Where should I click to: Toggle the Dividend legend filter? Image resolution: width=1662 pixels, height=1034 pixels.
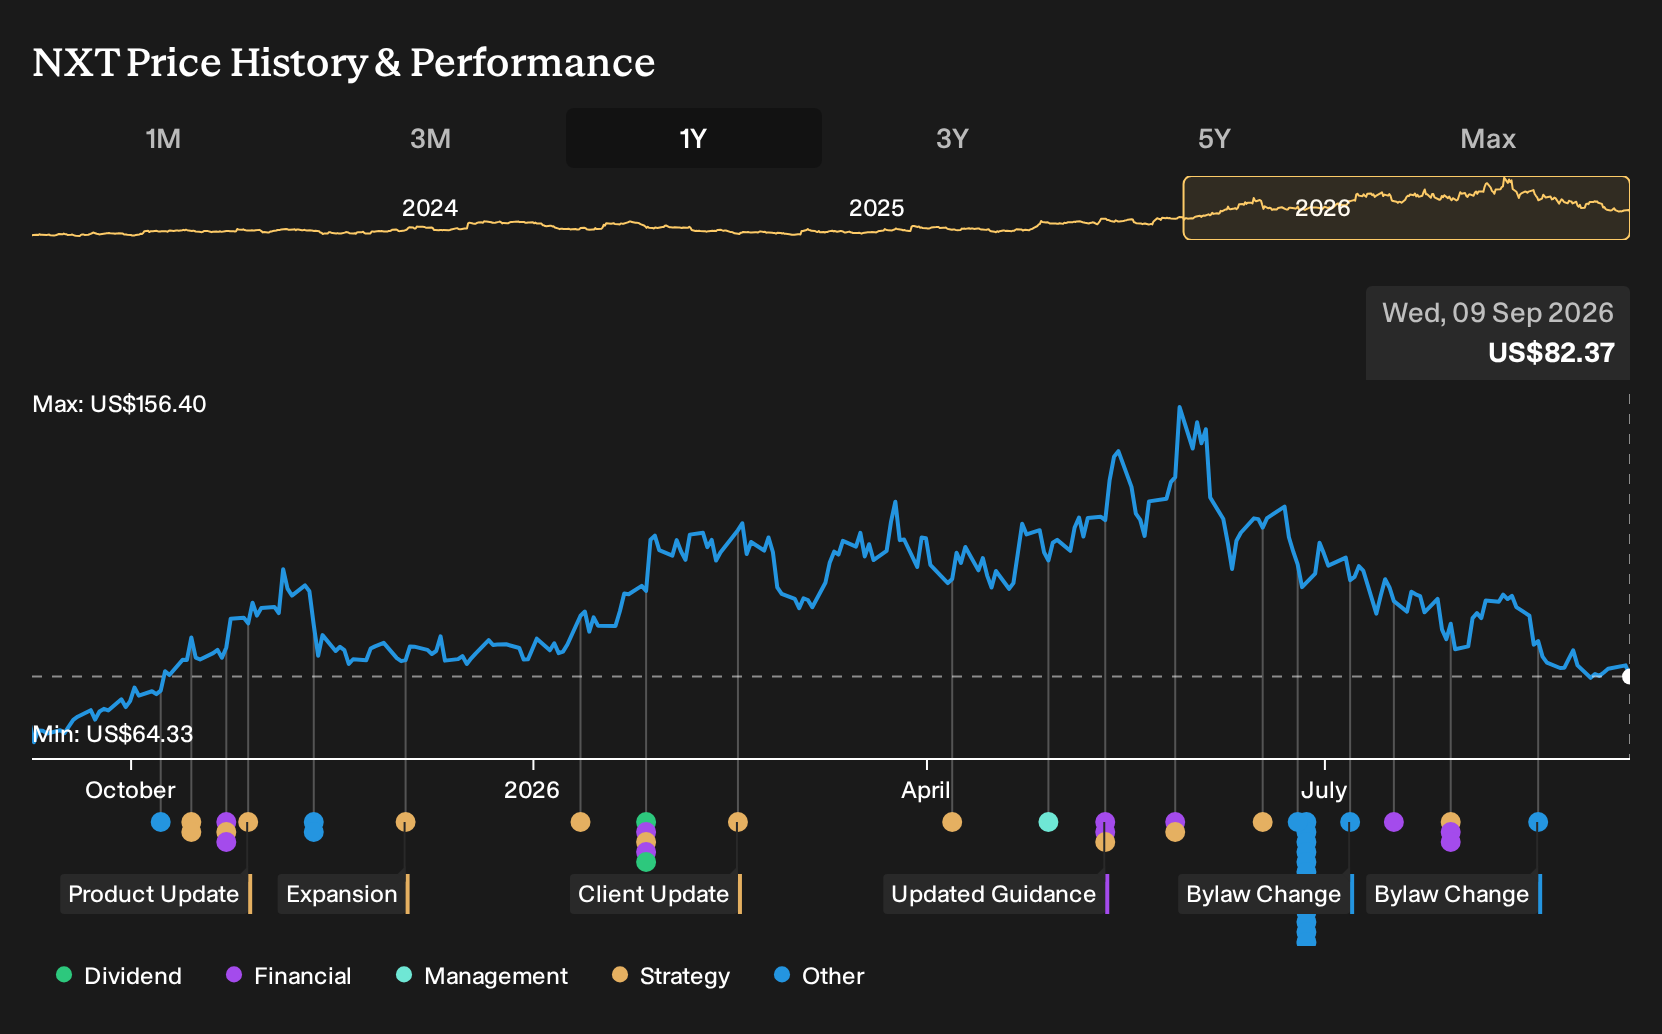[119, 976]
